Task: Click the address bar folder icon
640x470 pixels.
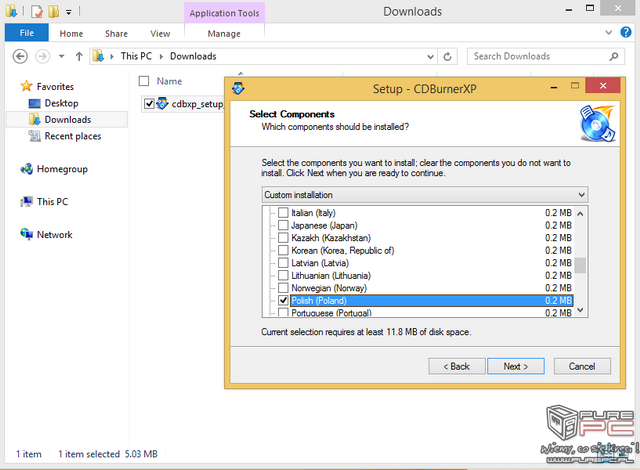Action: point(98,56)
